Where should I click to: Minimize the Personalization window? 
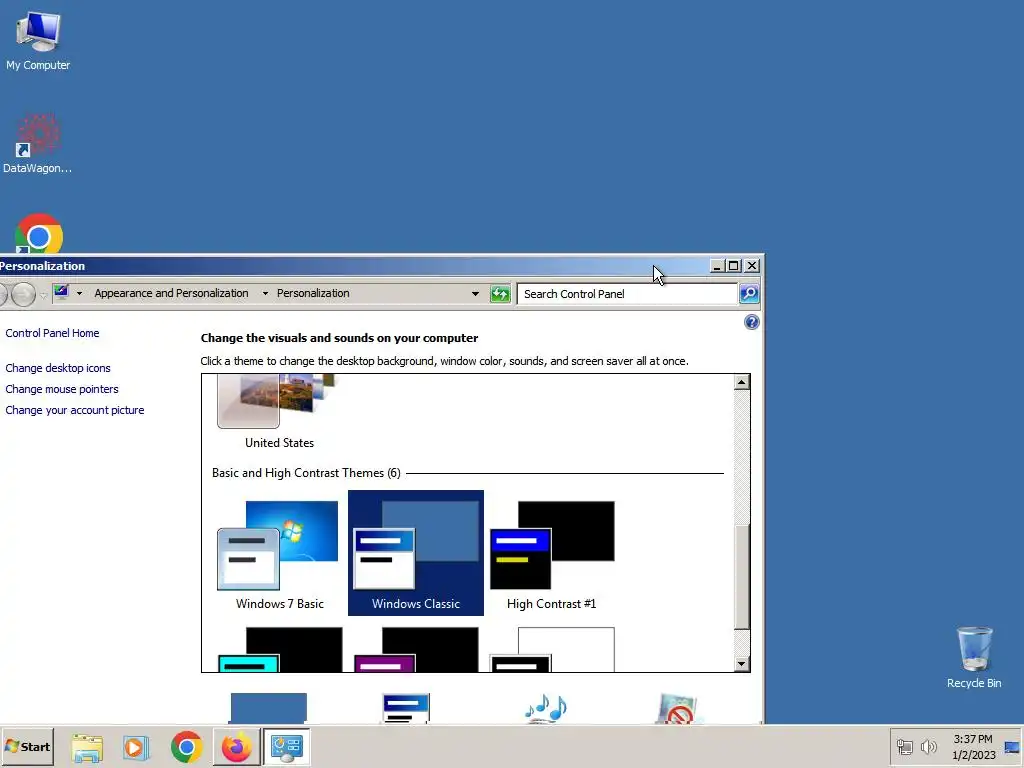coord(716,266)
